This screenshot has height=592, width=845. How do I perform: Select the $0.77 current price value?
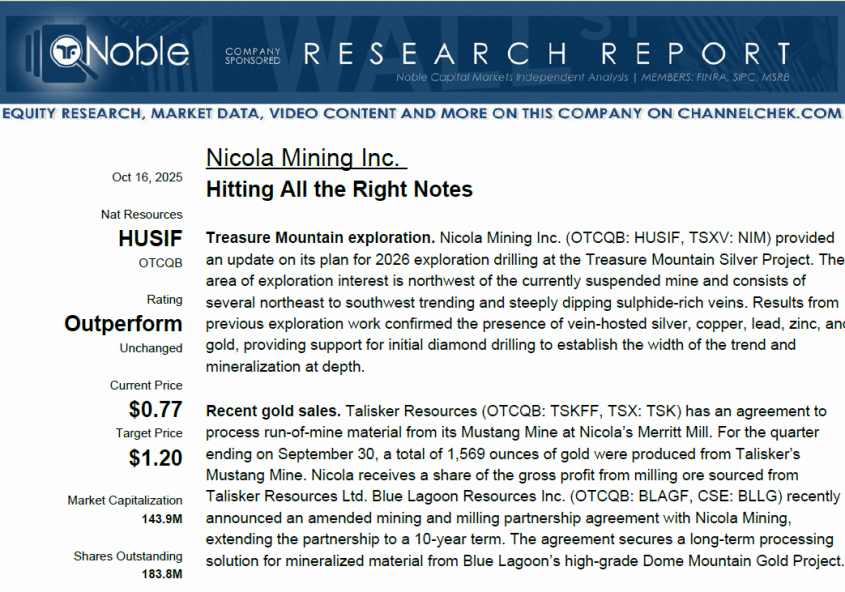[155, 409]
